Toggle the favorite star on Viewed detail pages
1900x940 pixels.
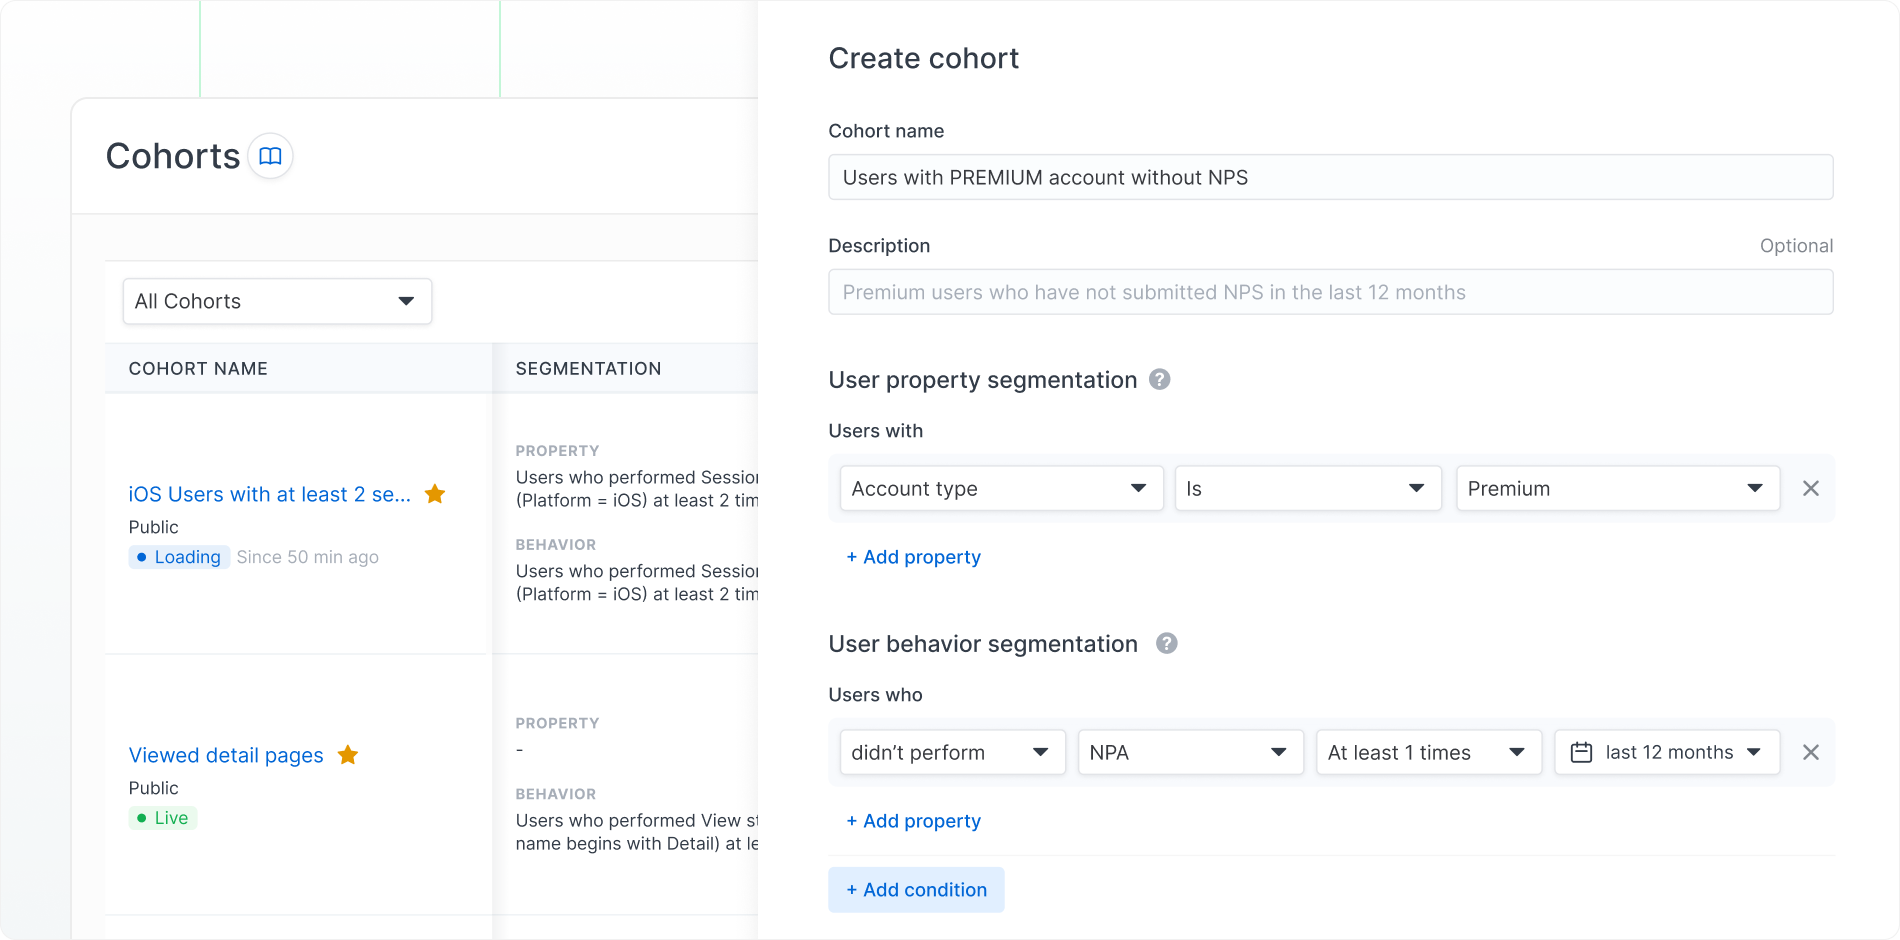[348, 755]
